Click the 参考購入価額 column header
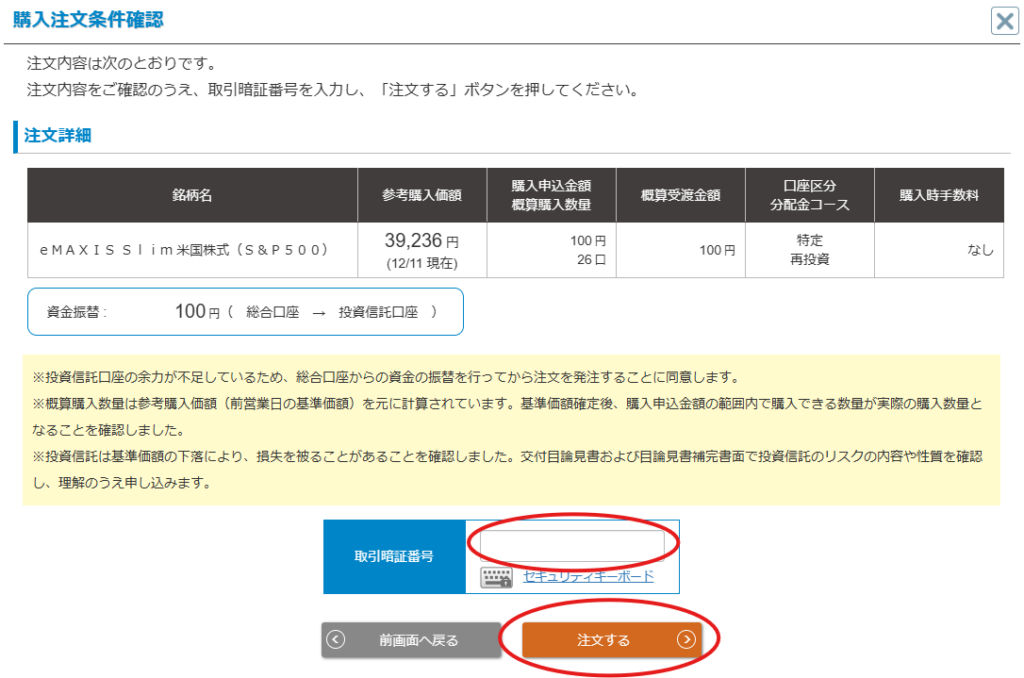The height and width of the screenshot is (678, 1024). pyautogui.click(x=421, y=195)
